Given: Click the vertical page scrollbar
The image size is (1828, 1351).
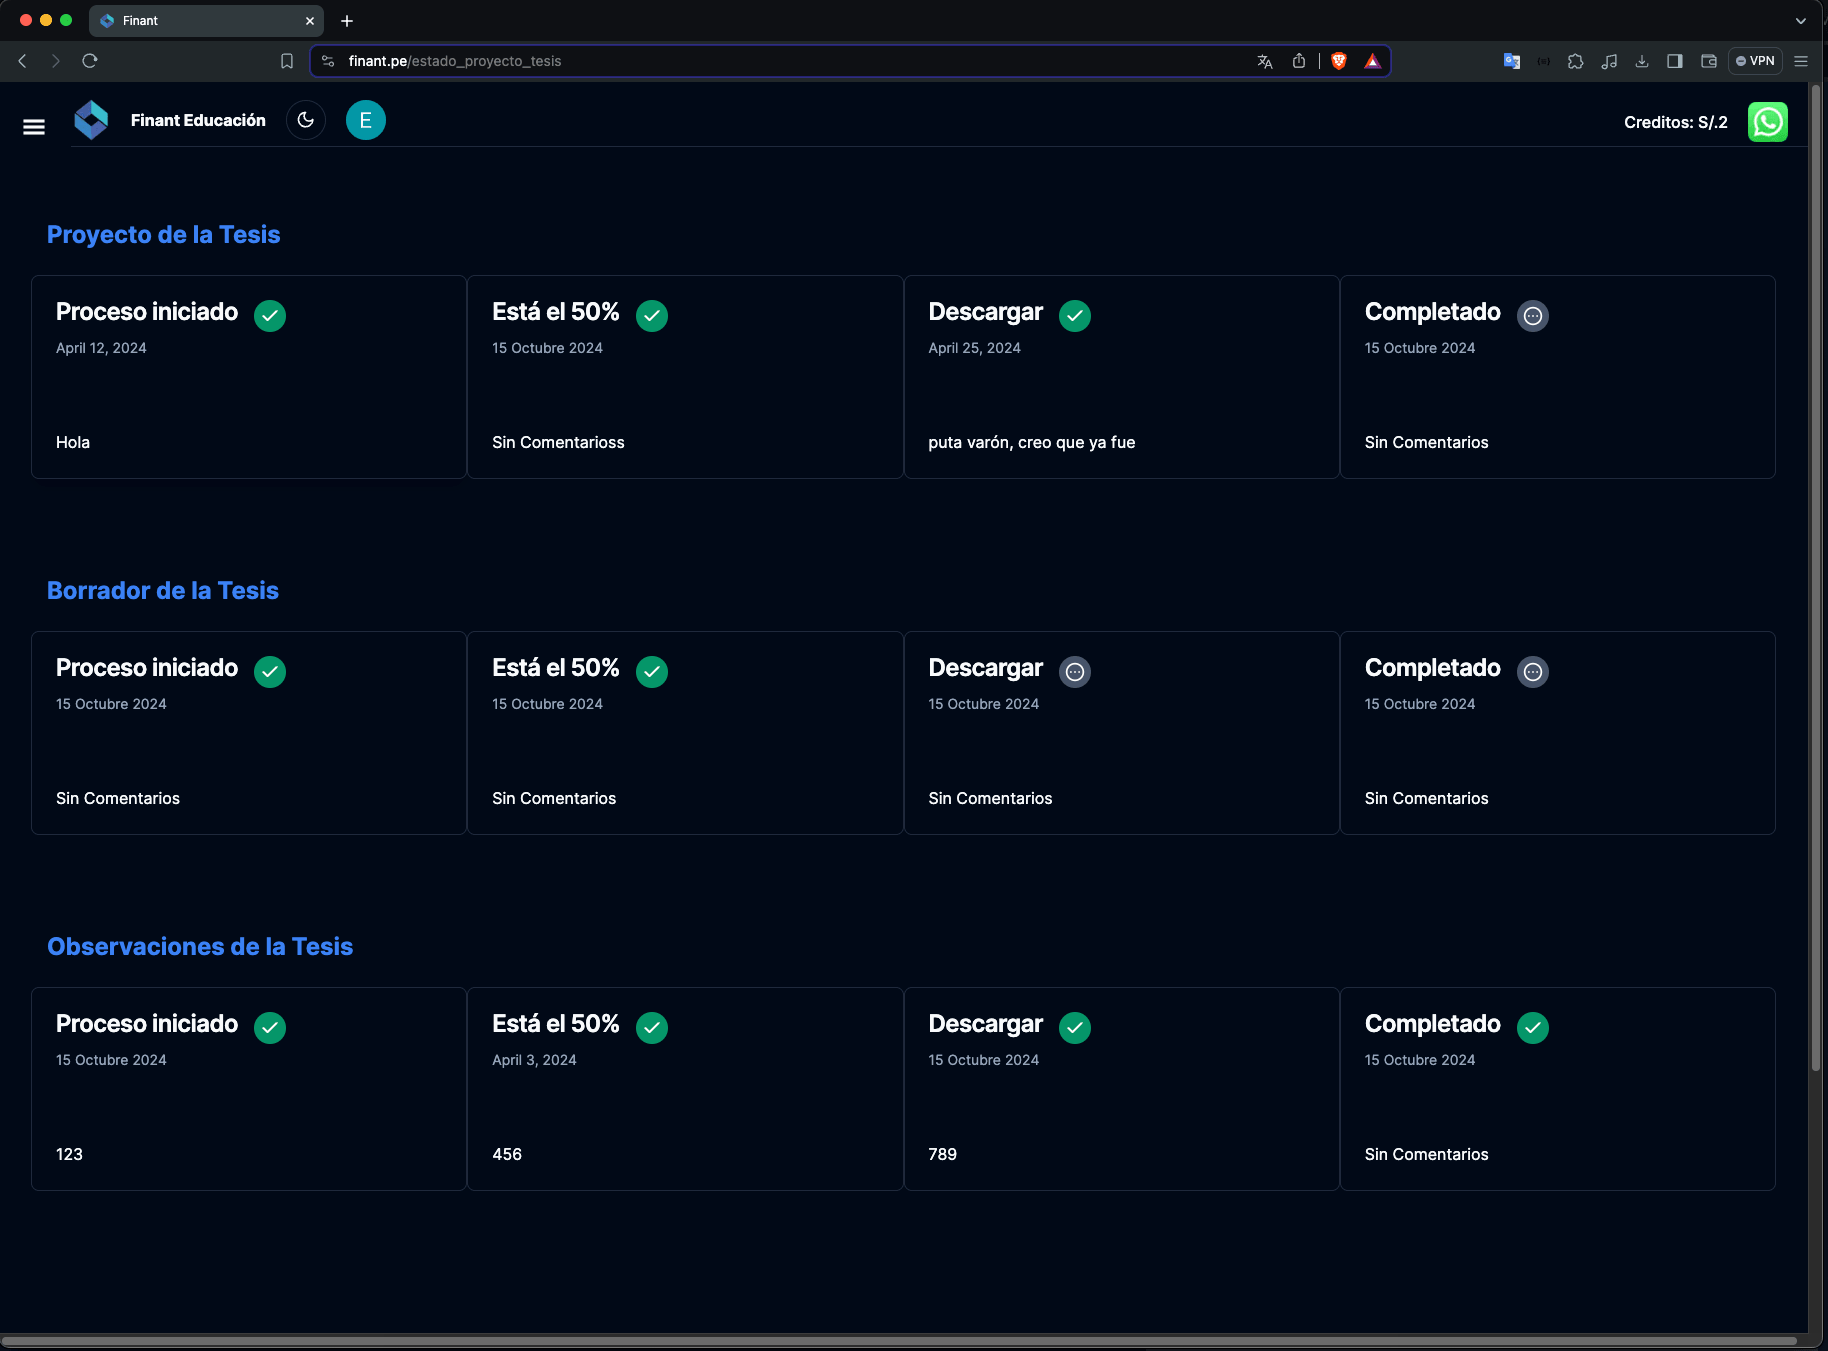Looking at the screenshot, I should click(1816, 580).
